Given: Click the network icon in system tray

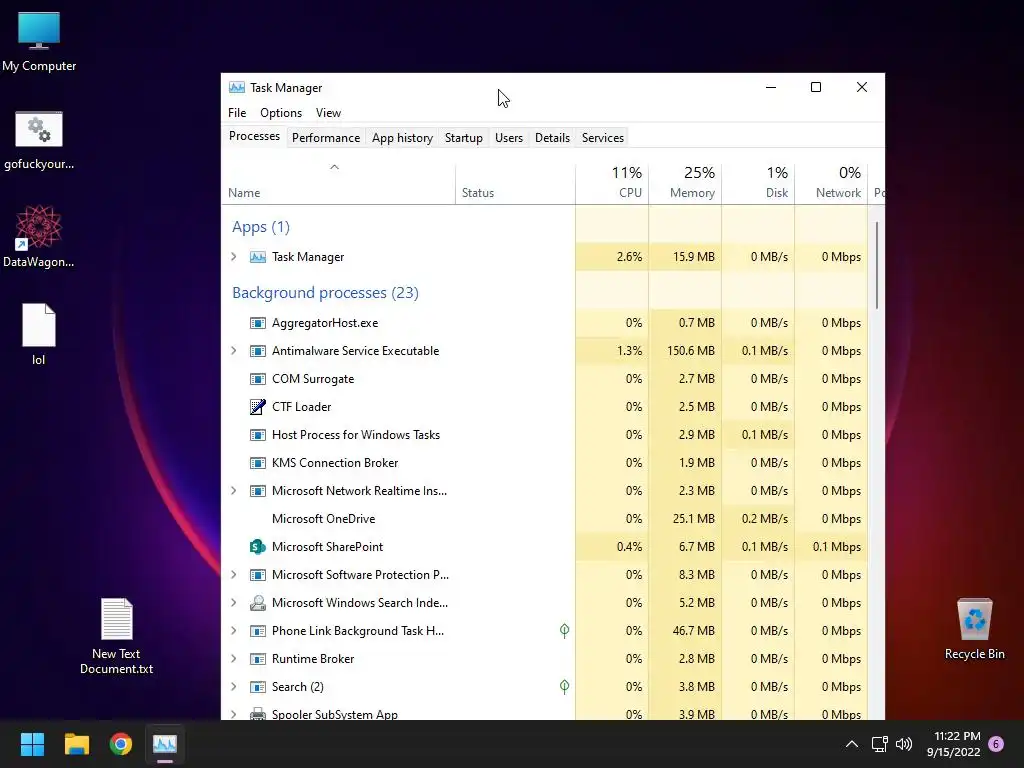Looking at the screenshot, I should [880, 744].
